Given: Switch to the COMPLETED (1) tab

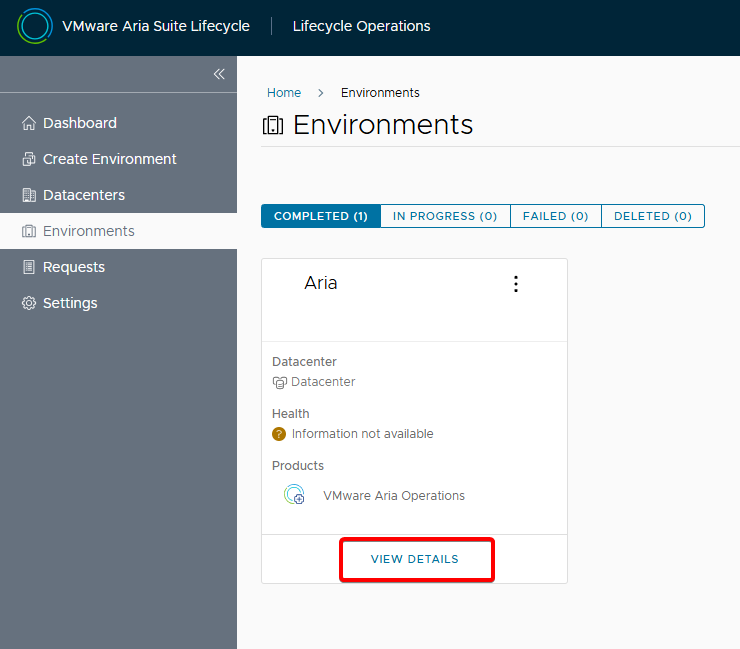Looking at the screenshot, I should click(320, 216).
